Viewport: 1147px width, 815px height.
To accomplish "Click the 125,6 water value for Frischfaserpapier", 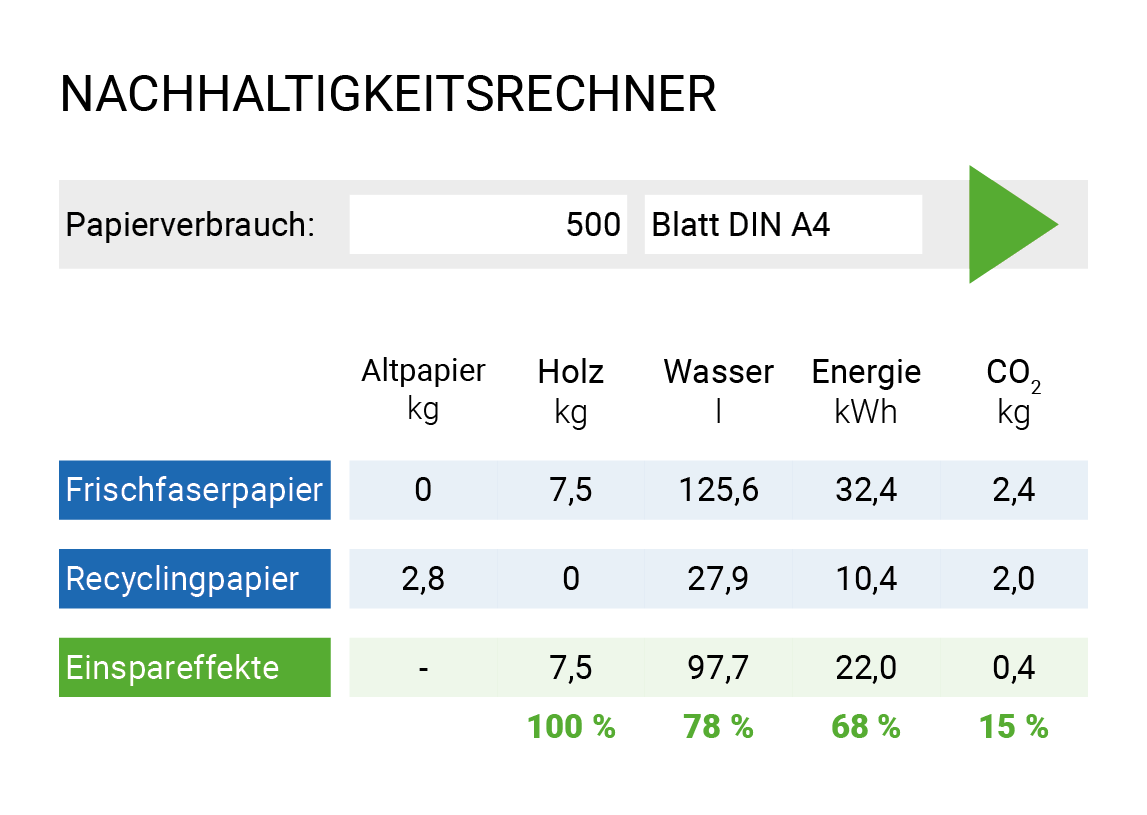I will [x=718, y=490].
